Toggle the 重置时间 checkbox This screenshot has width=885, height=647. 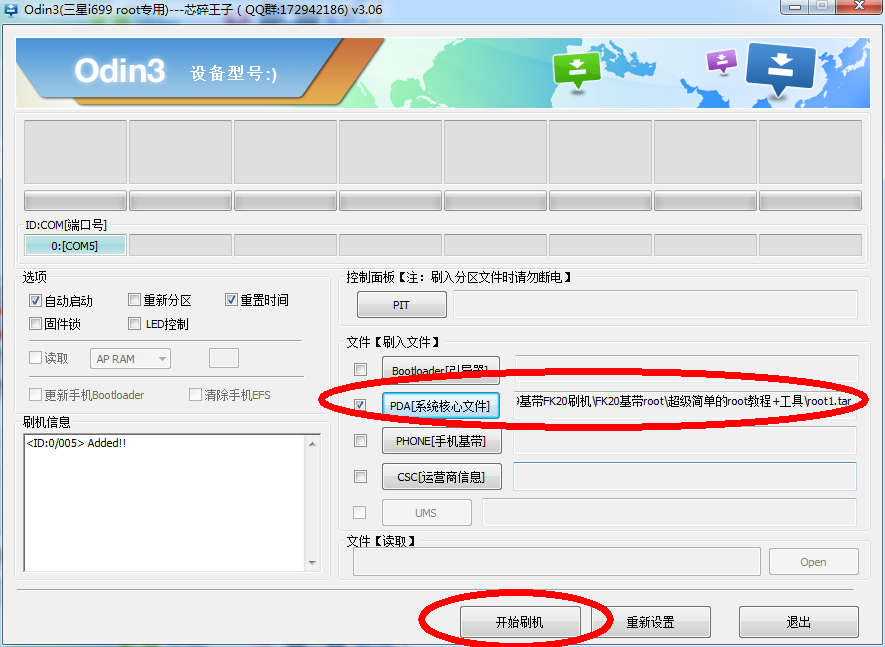231,299
